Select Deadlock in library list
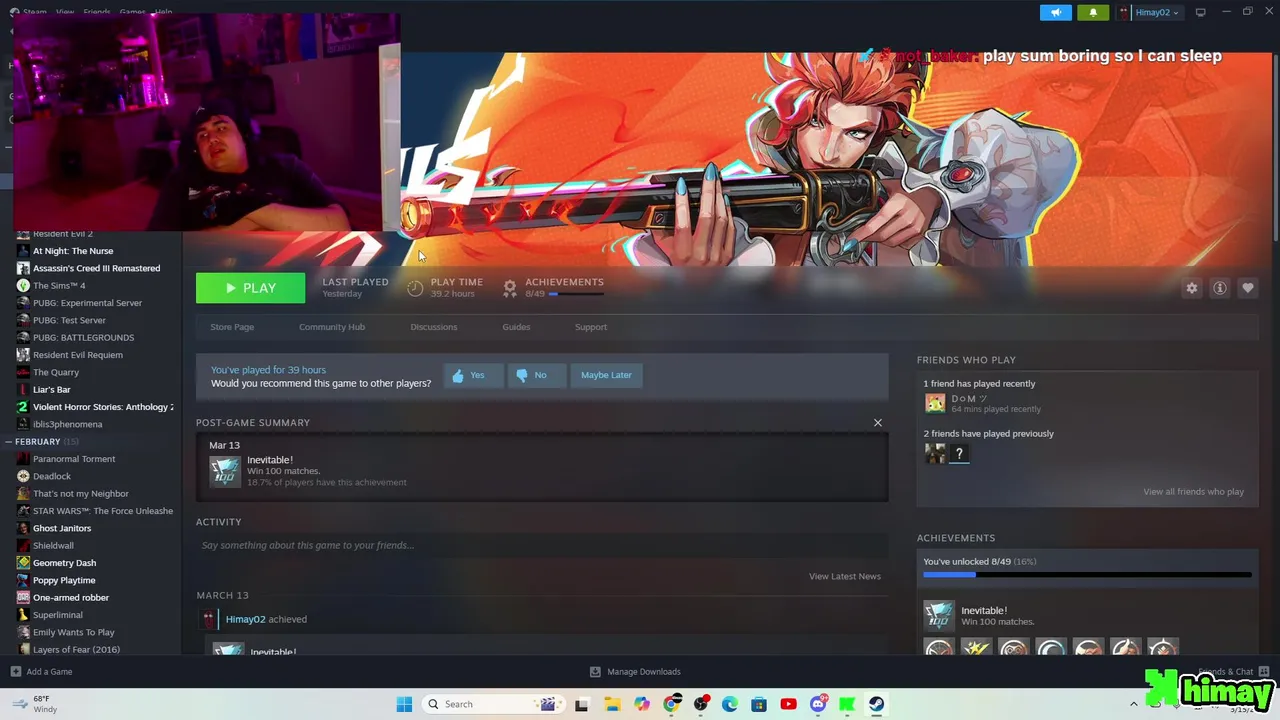 (52, 476)
